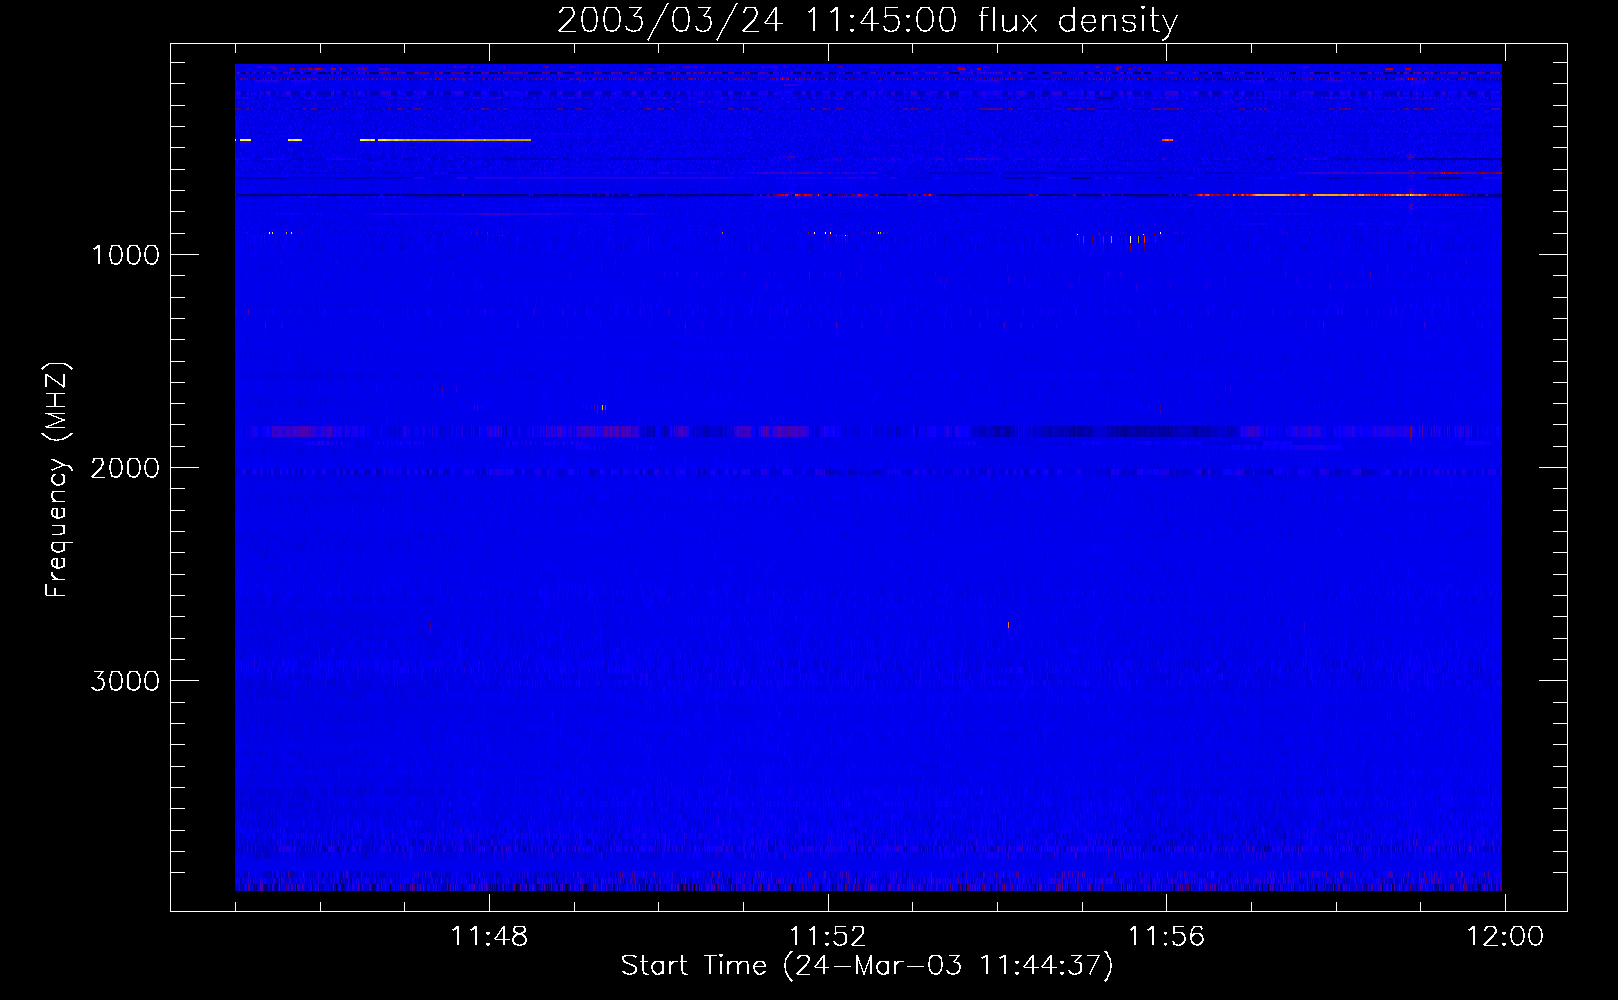Screen dimensions: 1618x1000
Task: Click the 3000 frequency axis label
Action: tap(125, 681)
